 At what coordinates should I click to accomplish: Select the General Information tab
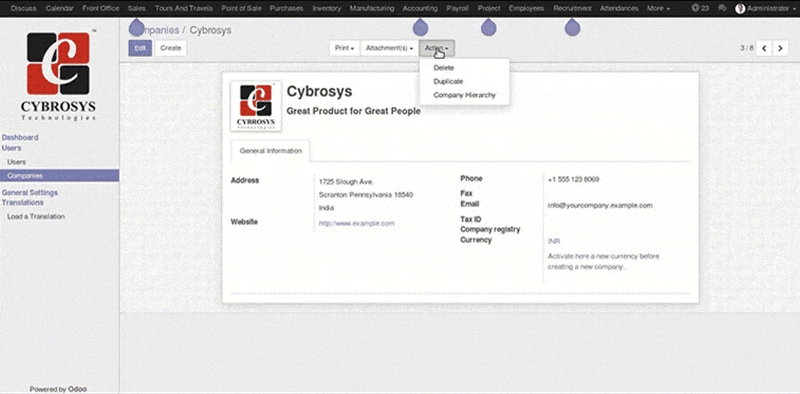[270, 151]
